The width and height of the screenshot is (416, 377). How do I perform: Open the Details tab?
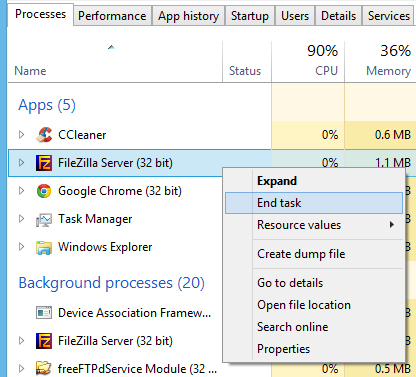point(338,16)
